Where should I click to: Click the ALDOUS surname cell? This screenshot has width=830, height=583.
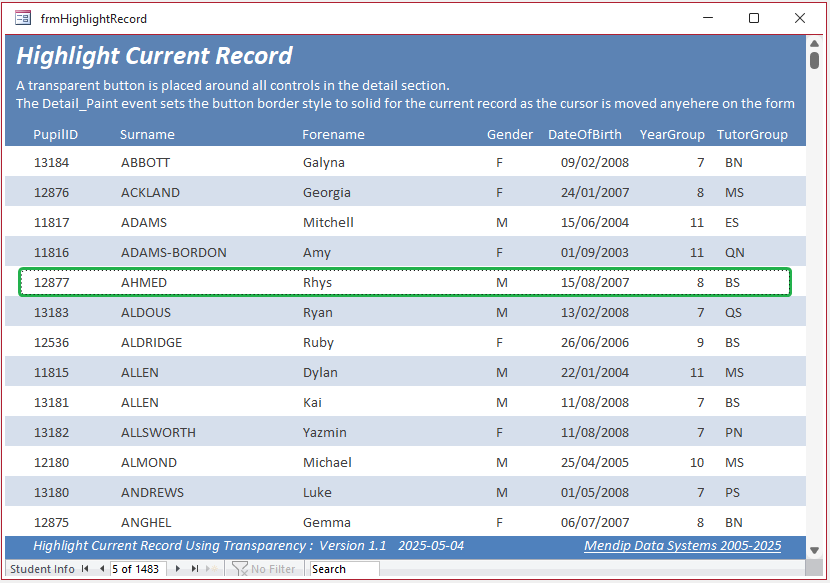click(146, 312)
